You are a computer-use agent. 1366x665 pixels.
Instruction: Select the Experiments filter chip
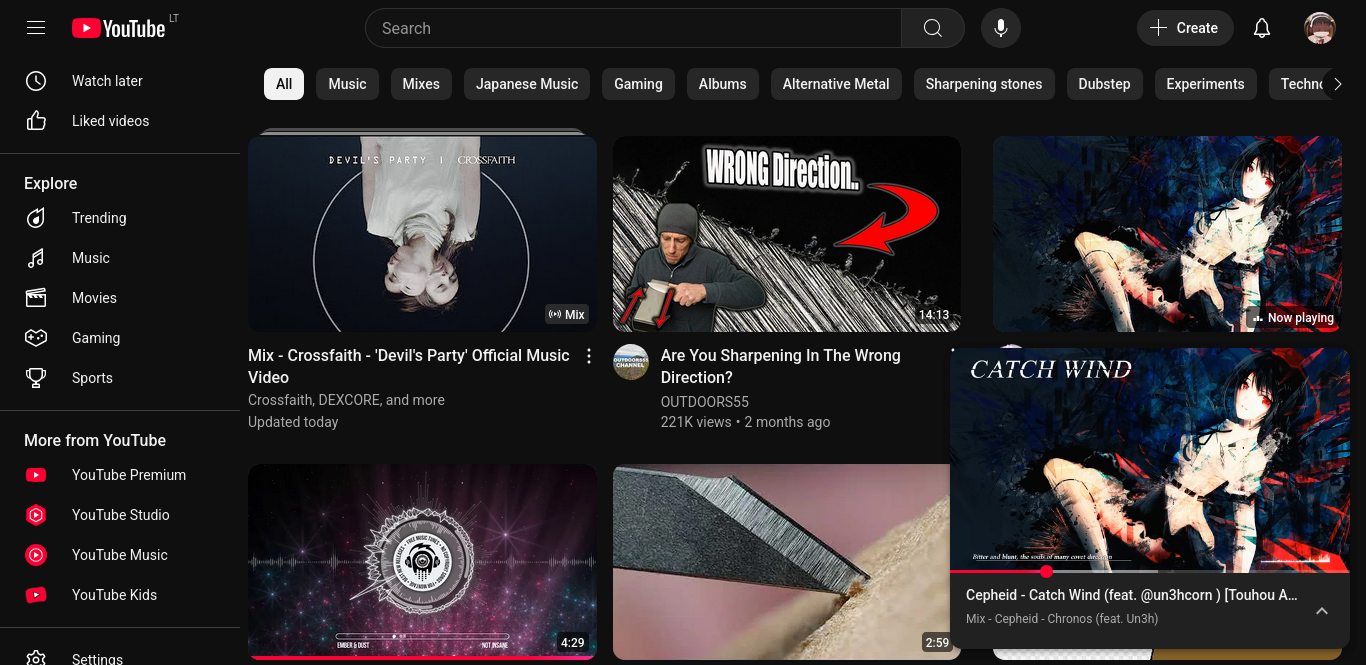tap(1205, 84)
